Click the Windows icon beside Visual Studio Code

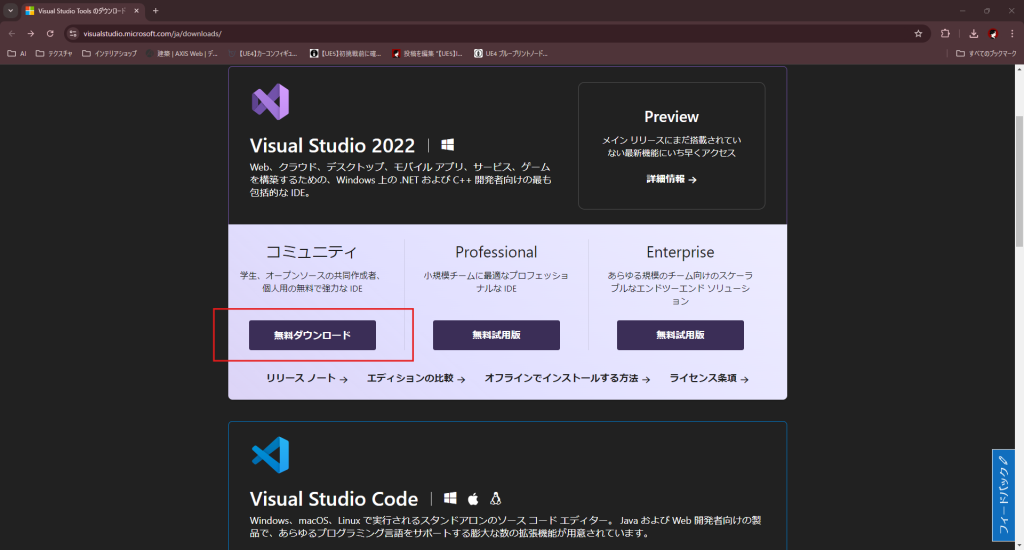click(450, 498)
